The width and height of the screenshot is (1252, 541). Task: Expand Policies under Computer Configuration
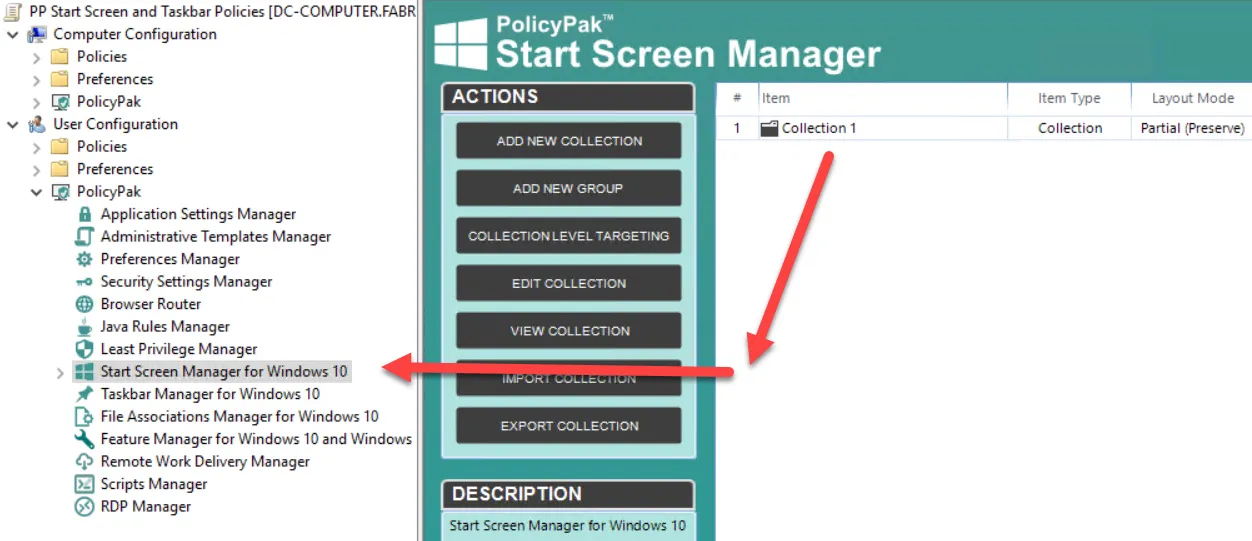pos(37,57)
